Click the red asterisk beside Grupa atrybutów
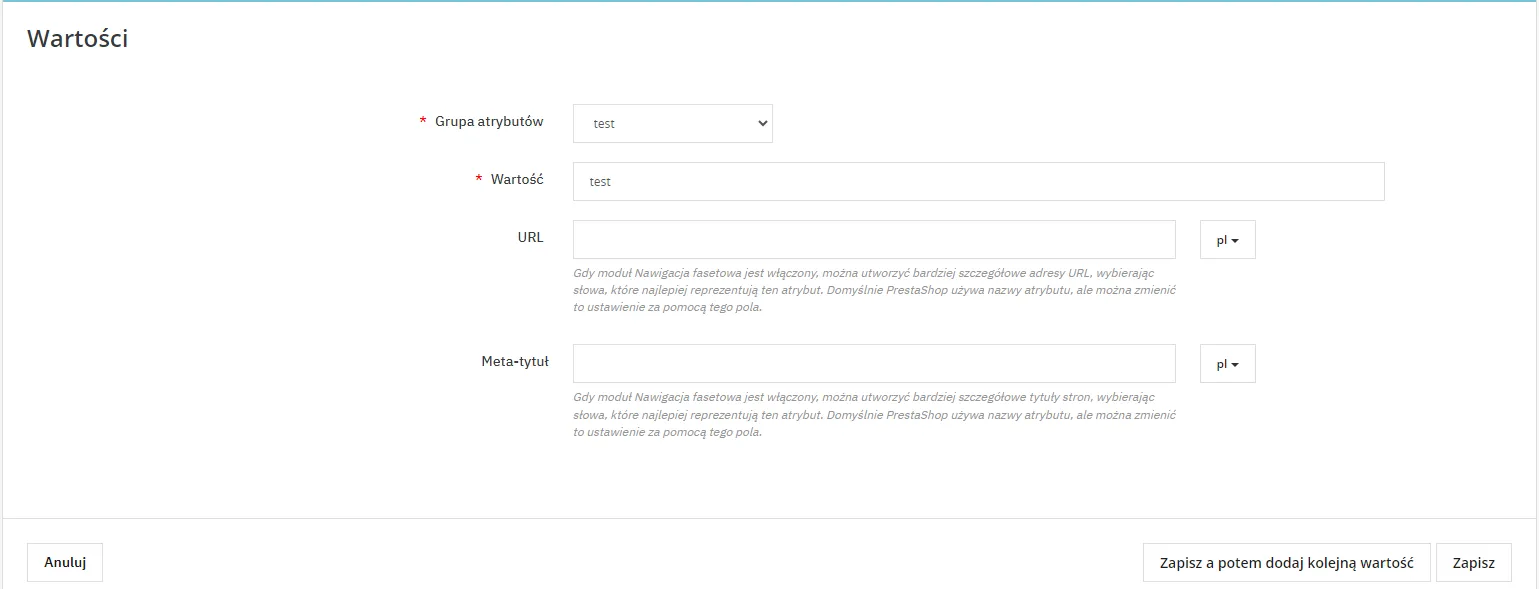 pyautogui.click(x=422, y=122)
